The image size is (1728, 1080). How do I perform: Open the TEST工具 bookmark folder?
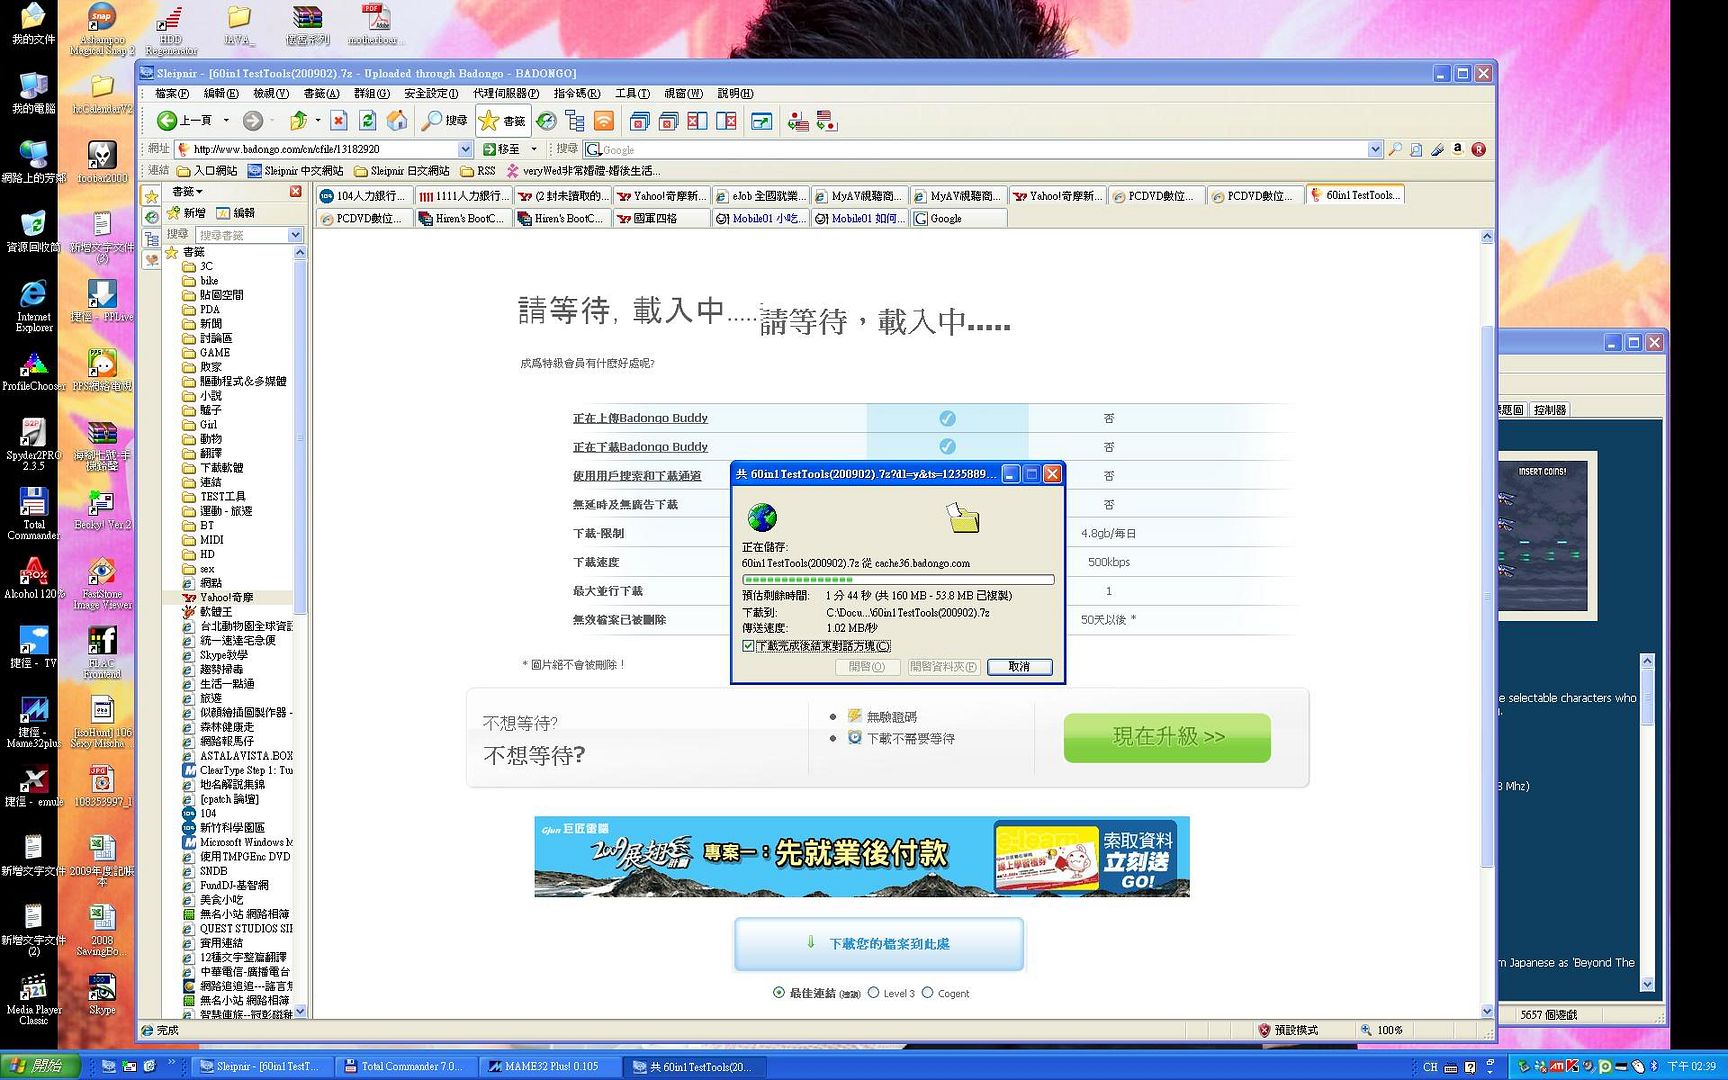[222, 496]
